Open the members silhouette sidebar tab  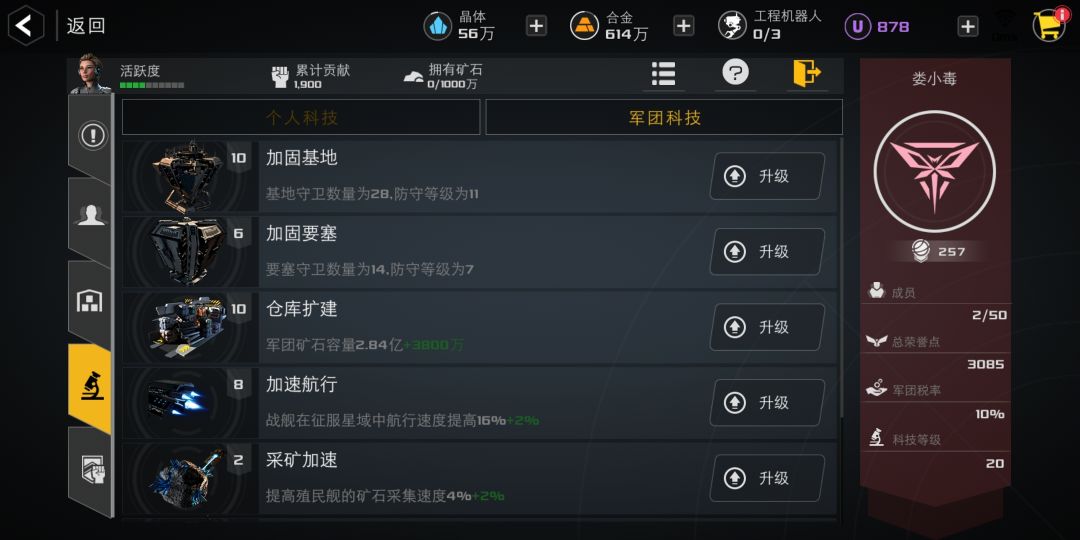92,217
